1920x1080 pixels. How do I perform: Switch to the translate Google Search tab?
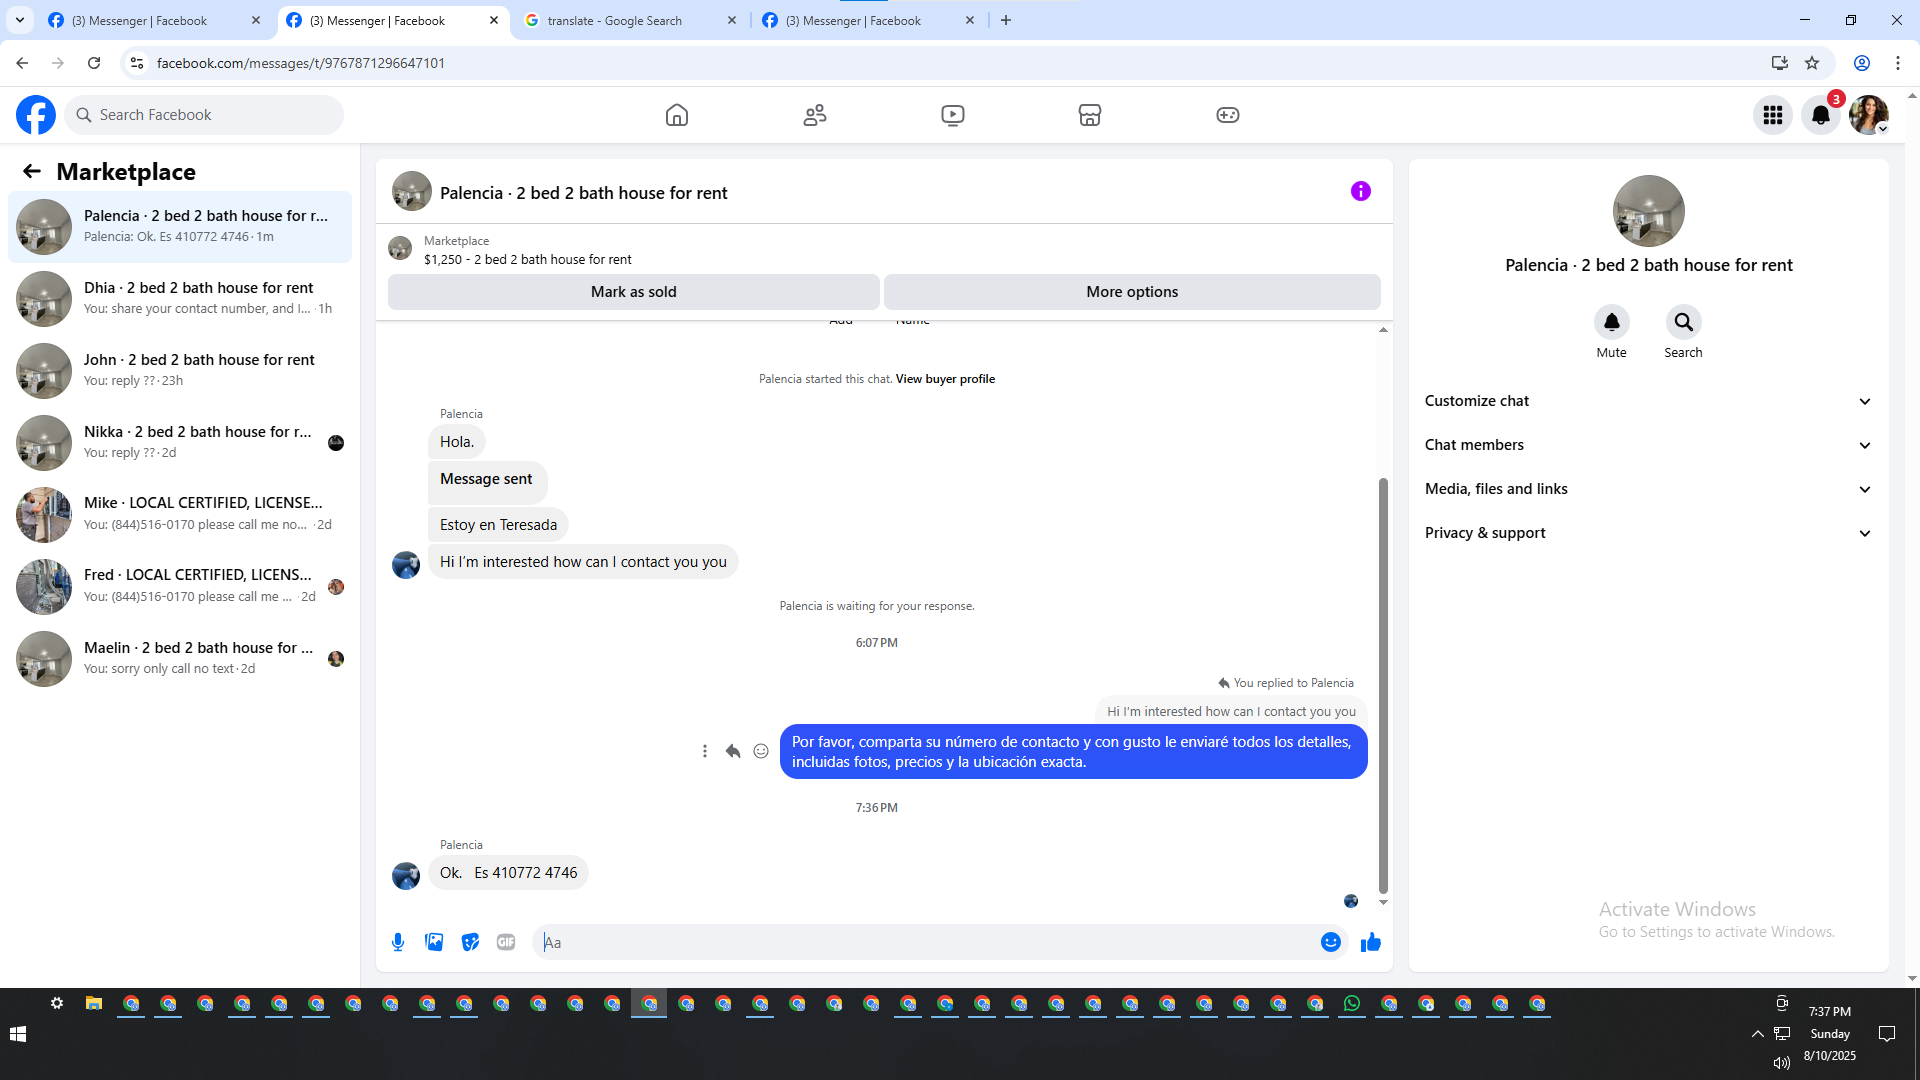(x=614, y=20)
